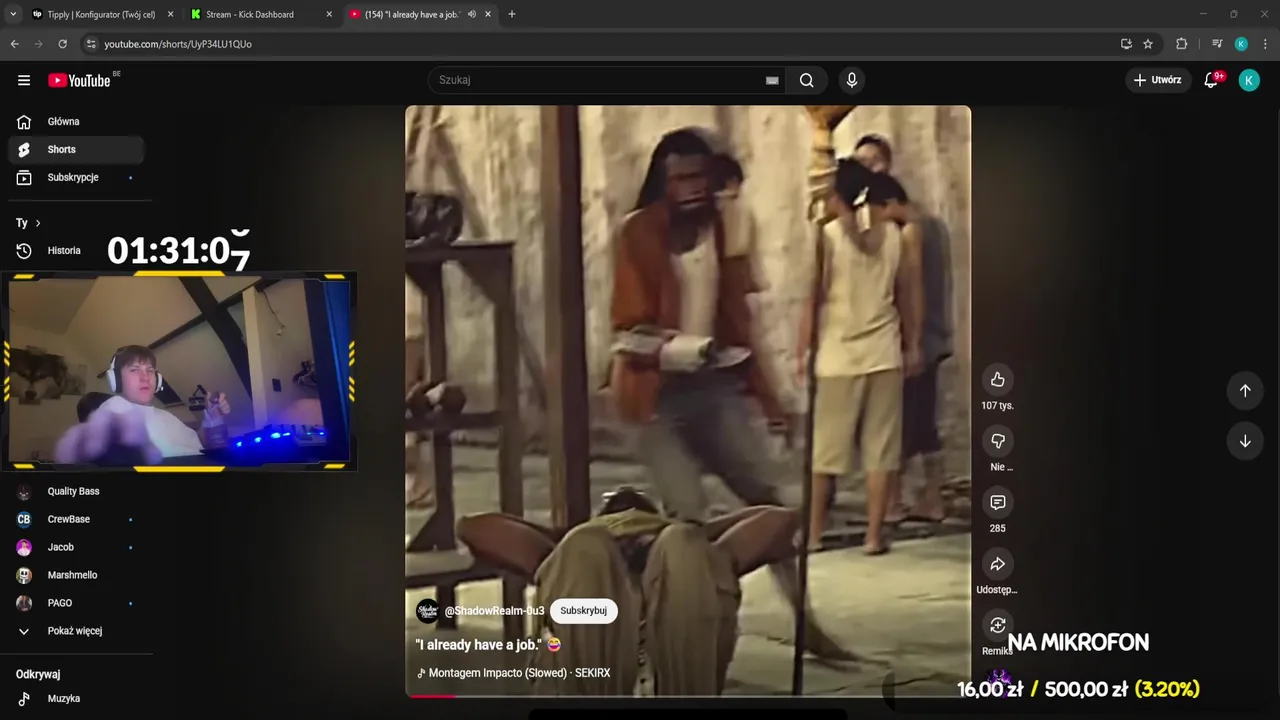Go back in the browser
This screenshot has width=1280, height=720.
14,44
